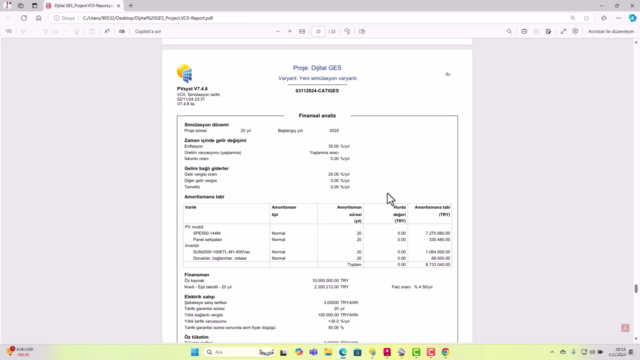Open the Windows Start menu
The height and width of the screenshot is (360, 640).
tap(195, 352)
